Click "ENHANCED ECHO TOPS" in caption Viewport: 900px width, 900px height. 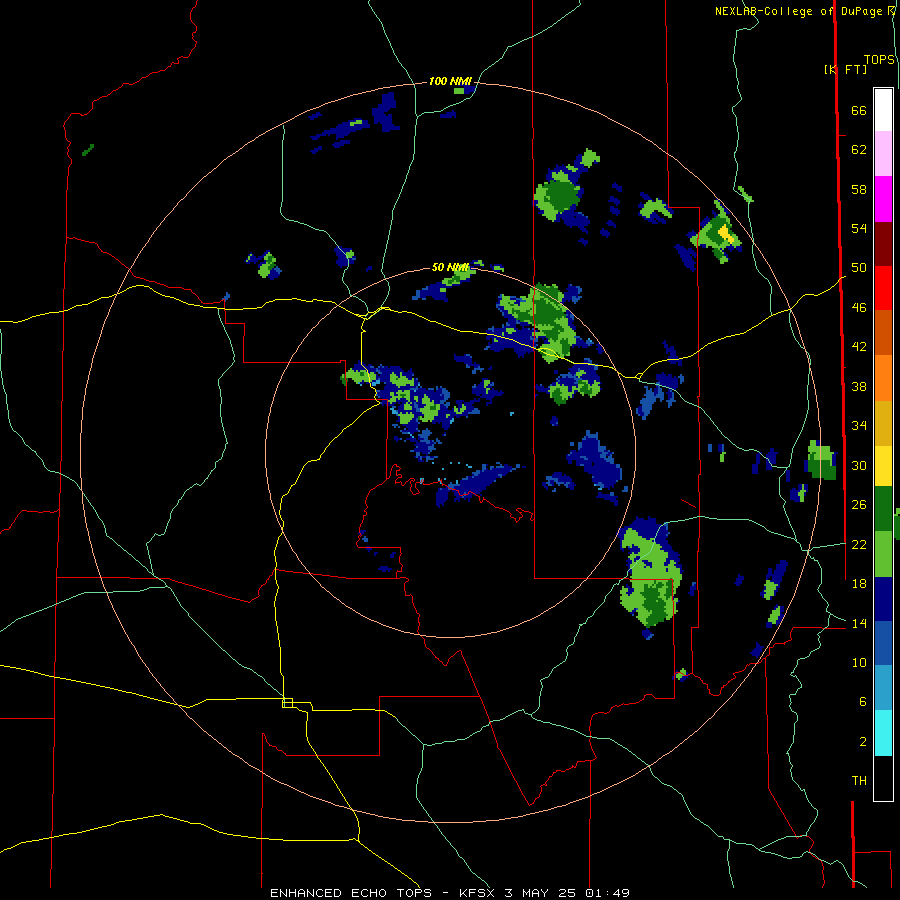351,893
